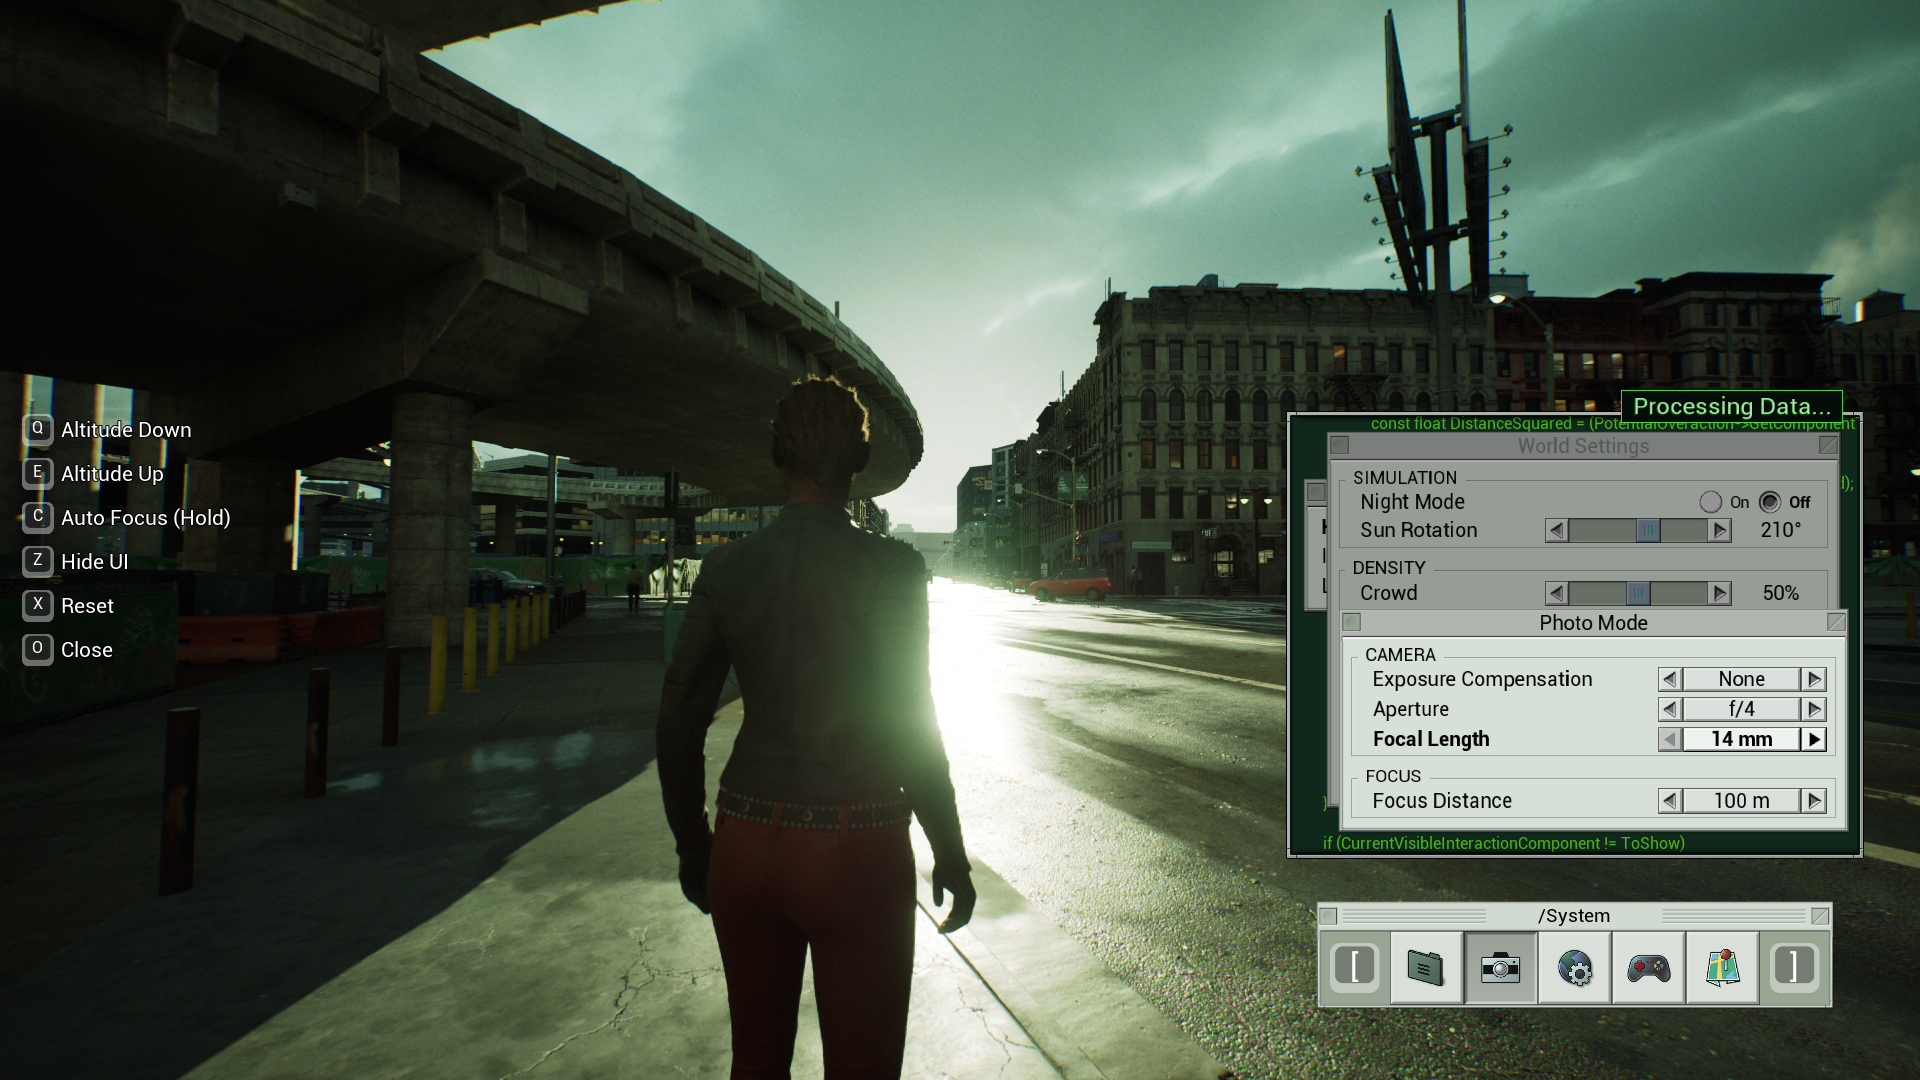This screenshot has width=1920, height=1080.
Task: Click the Sun Rotation slider handle
Action: pos(1647,531)
